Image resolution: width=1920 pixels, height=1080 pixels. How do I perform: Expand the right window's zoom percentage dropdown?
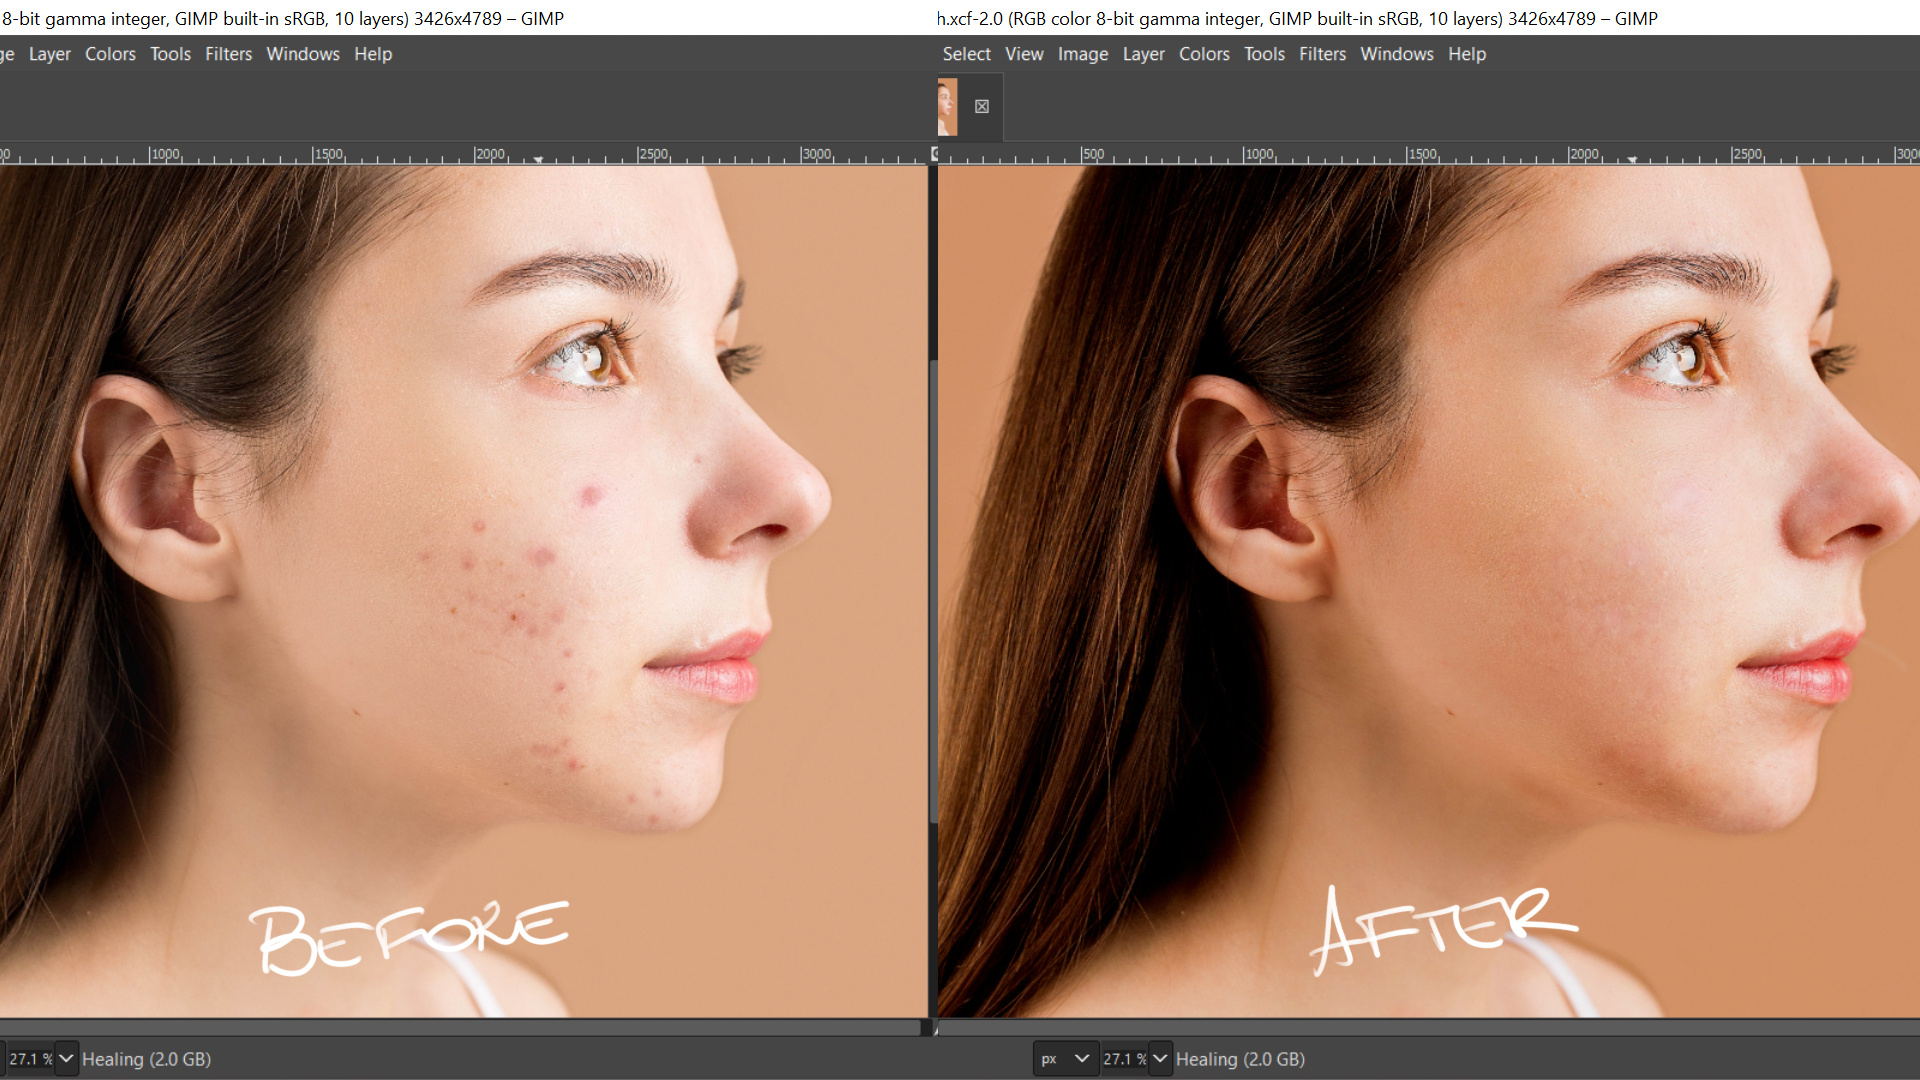point(1160,1059)
